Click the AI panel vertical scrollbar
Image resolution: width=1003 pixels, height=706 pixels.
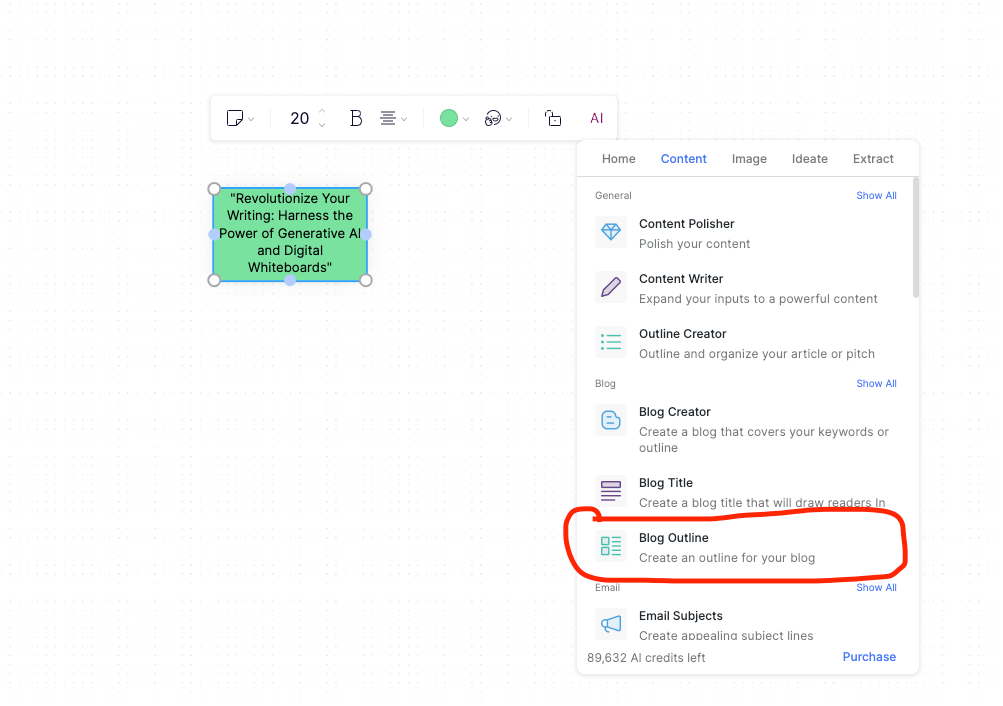point(916,238)
